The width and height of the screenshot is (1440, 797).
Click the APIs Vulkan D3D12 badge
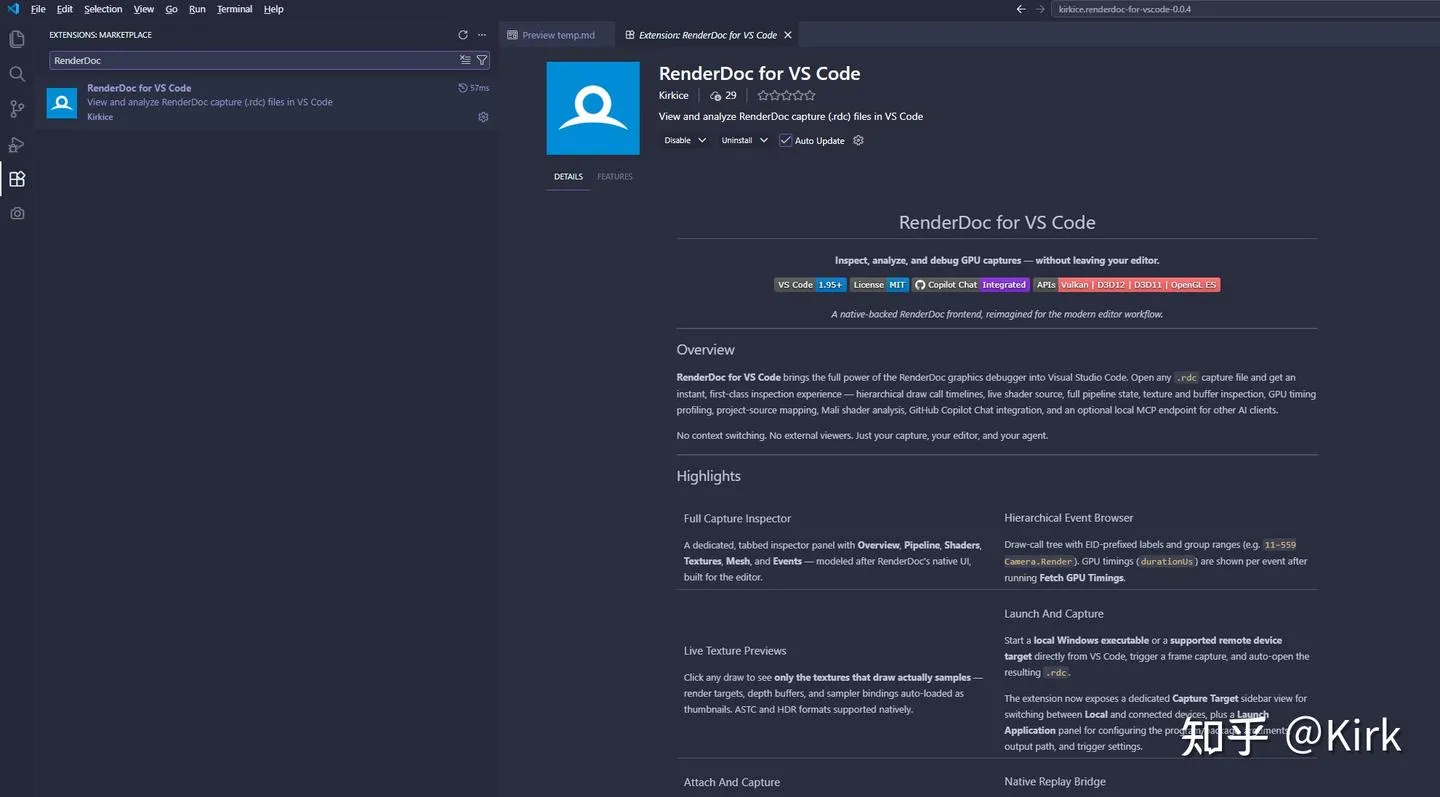click(1127, 285)
